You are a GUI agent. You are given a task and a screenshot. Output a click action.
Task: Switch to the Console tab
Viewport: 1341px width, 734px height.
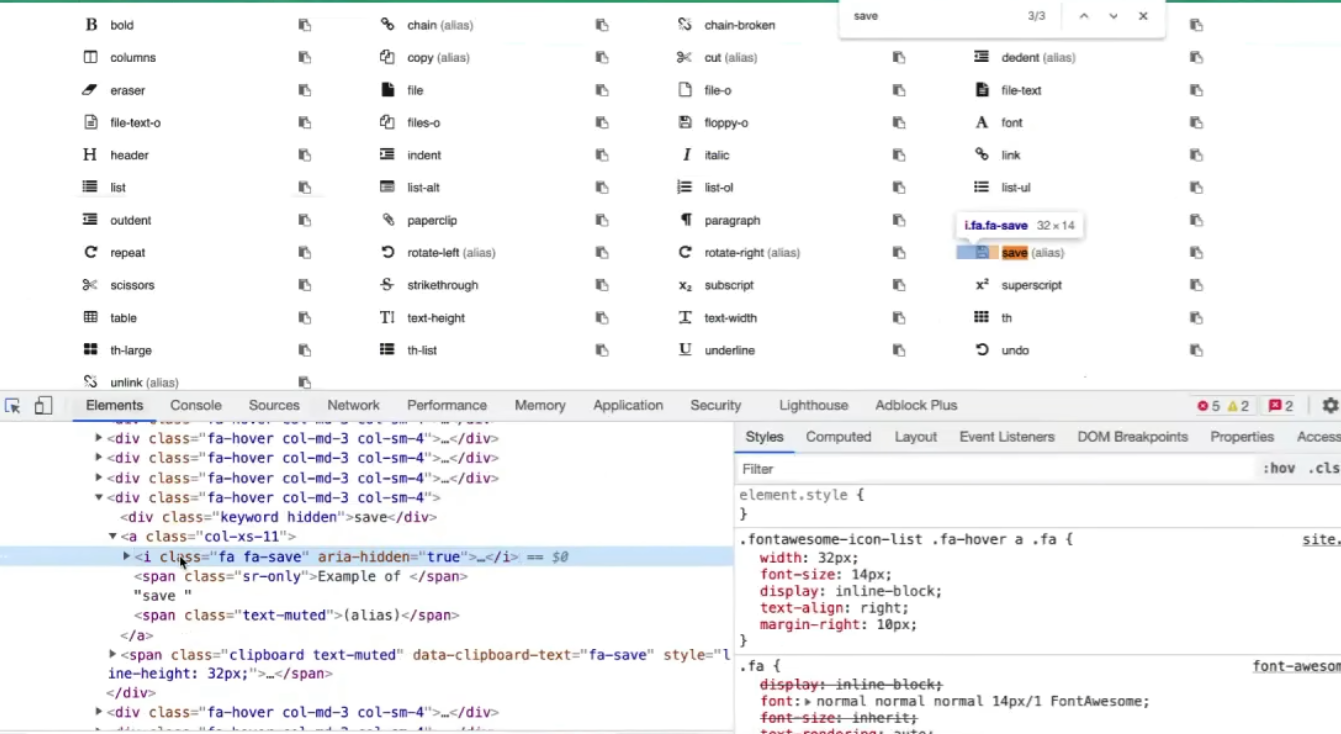[x=196, y=405]
